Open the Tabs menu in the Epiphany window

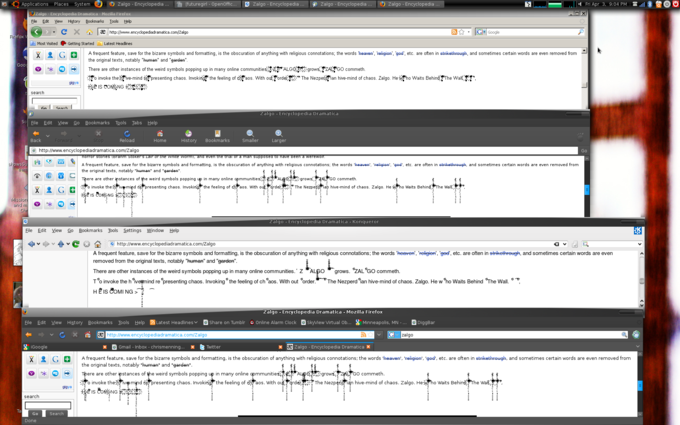(x=137, y=123)
